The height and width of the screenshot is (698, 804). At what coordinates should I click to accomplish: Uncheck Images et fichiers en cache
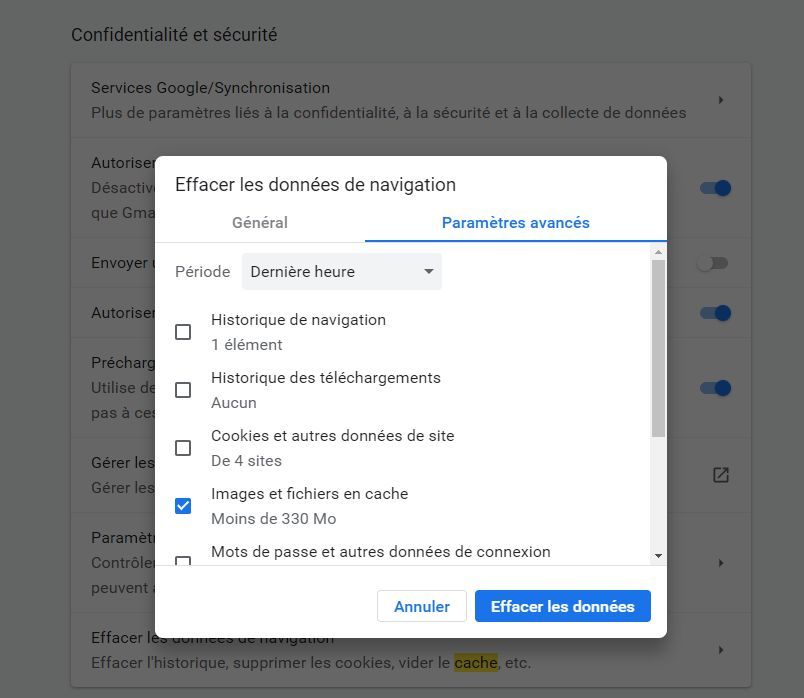click(183, 506)
